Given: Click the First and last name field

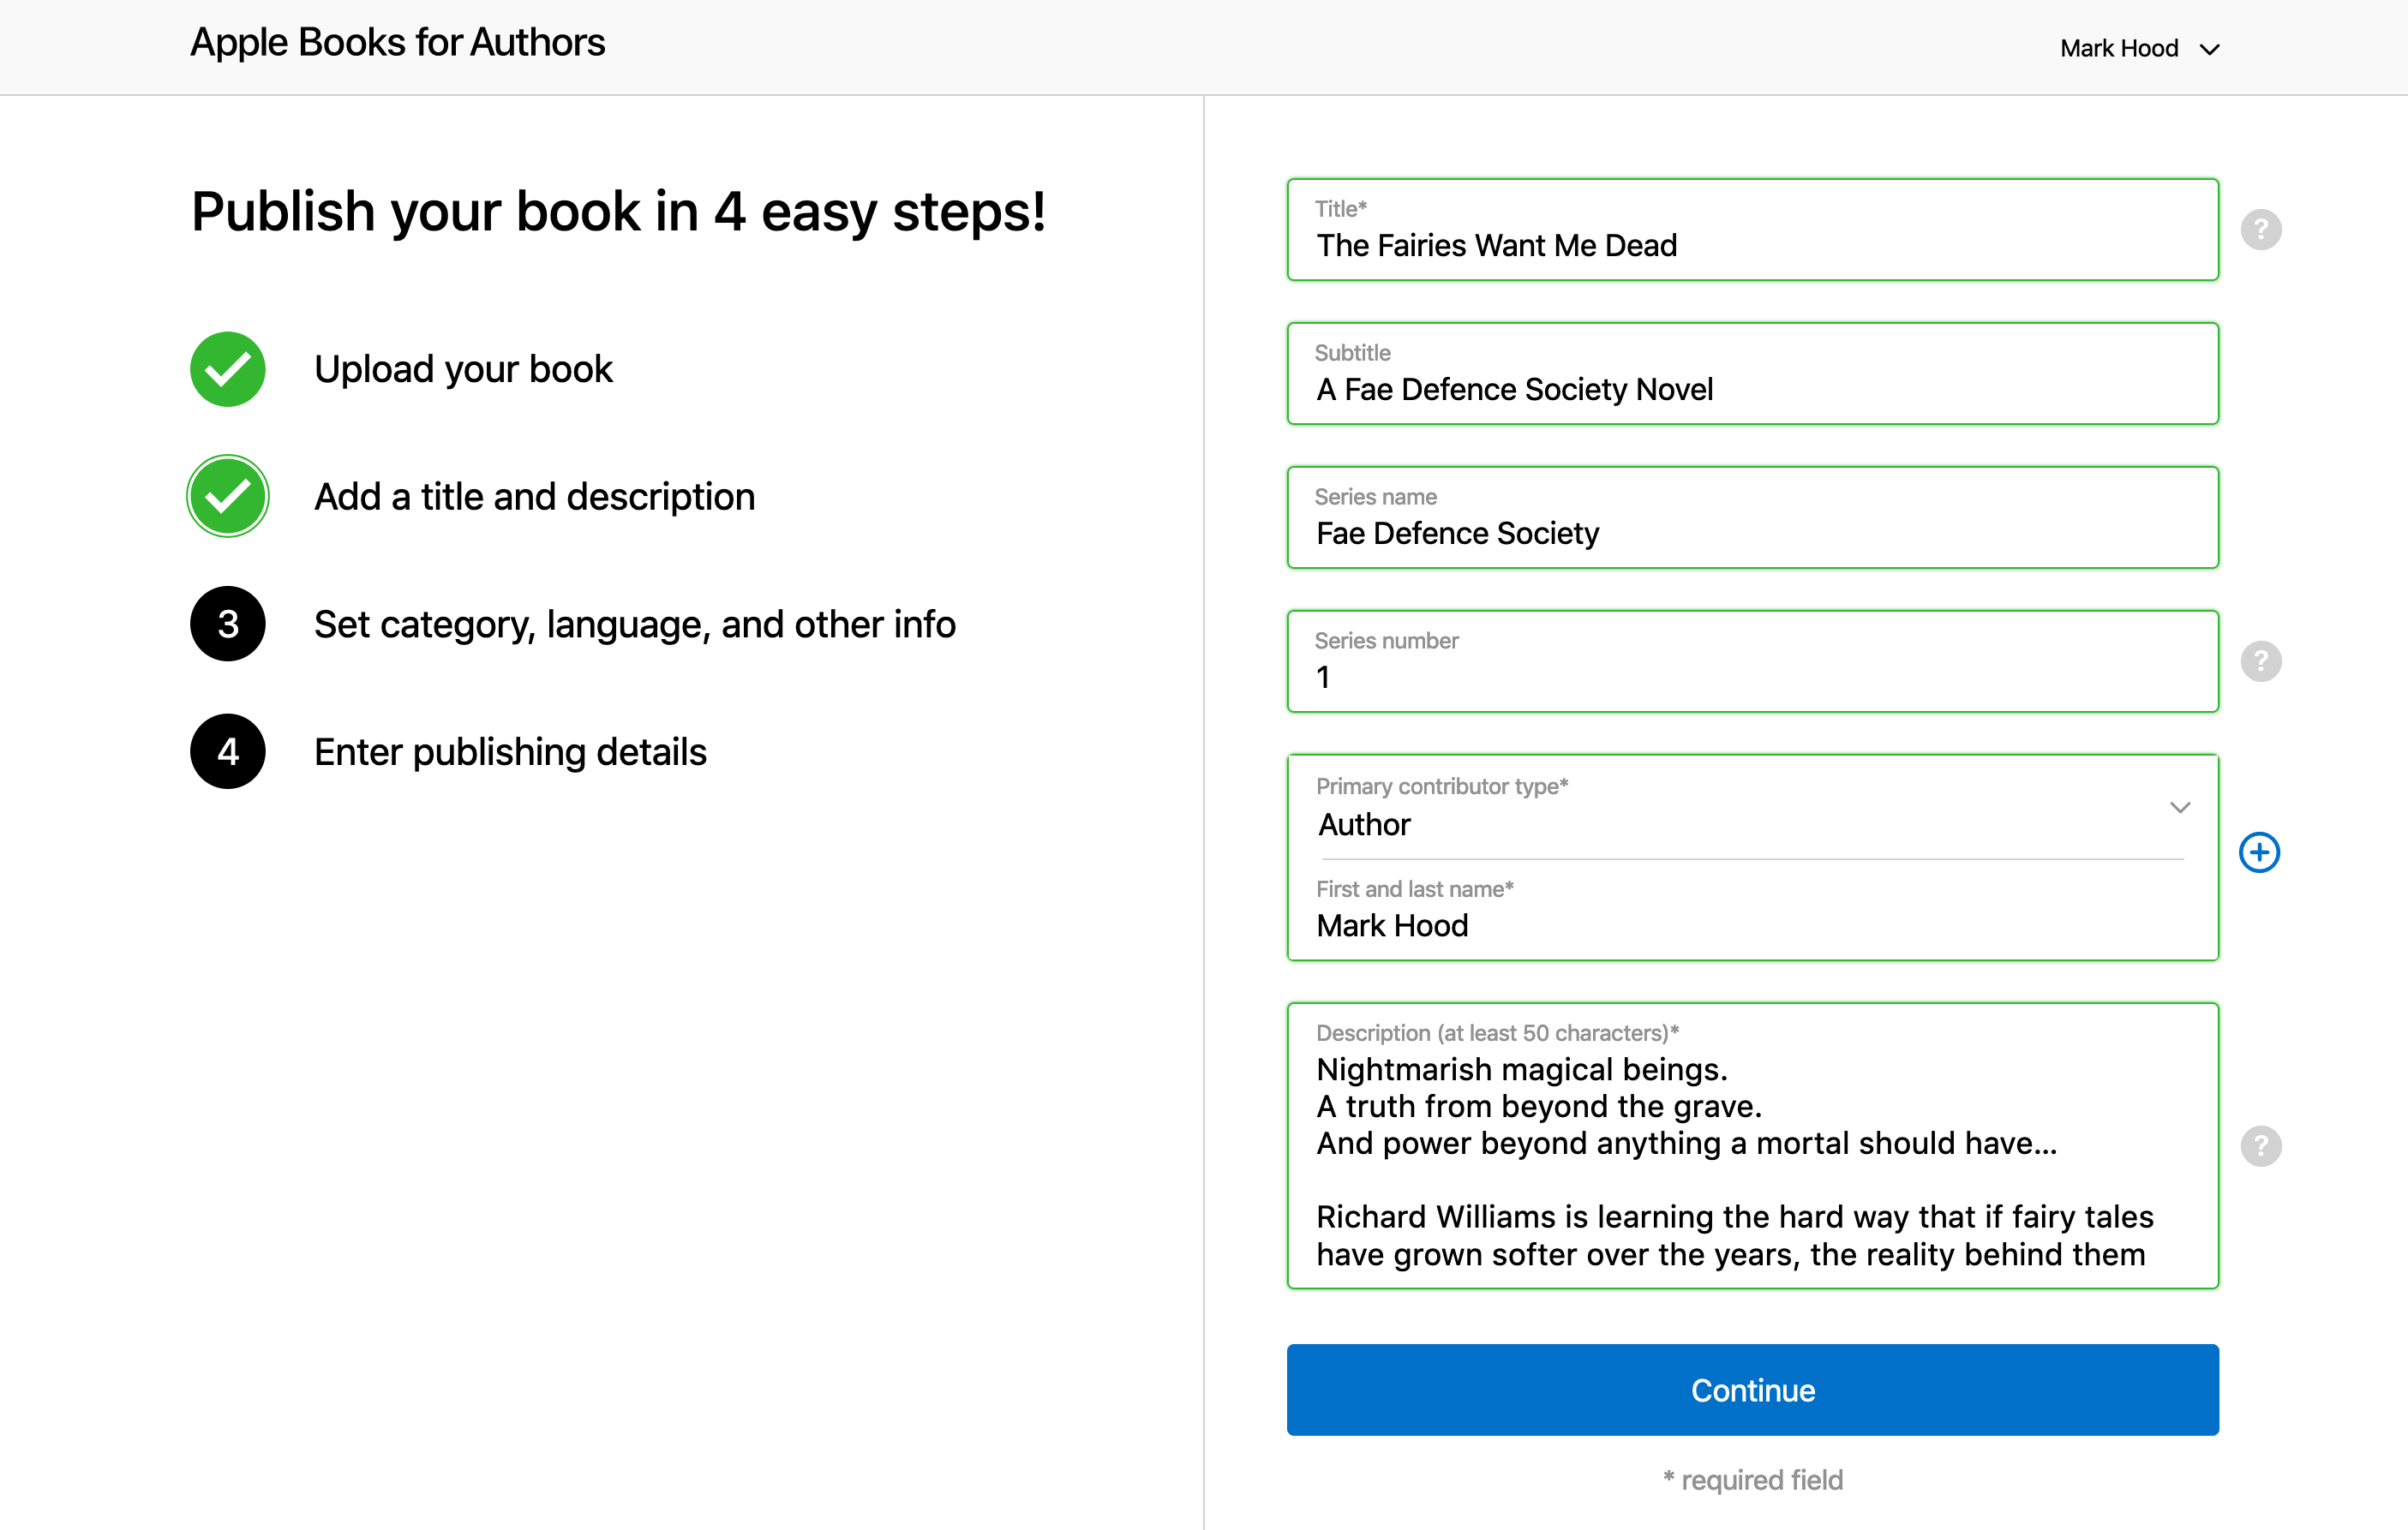Looking at the screenshot, I should 1751,925.
